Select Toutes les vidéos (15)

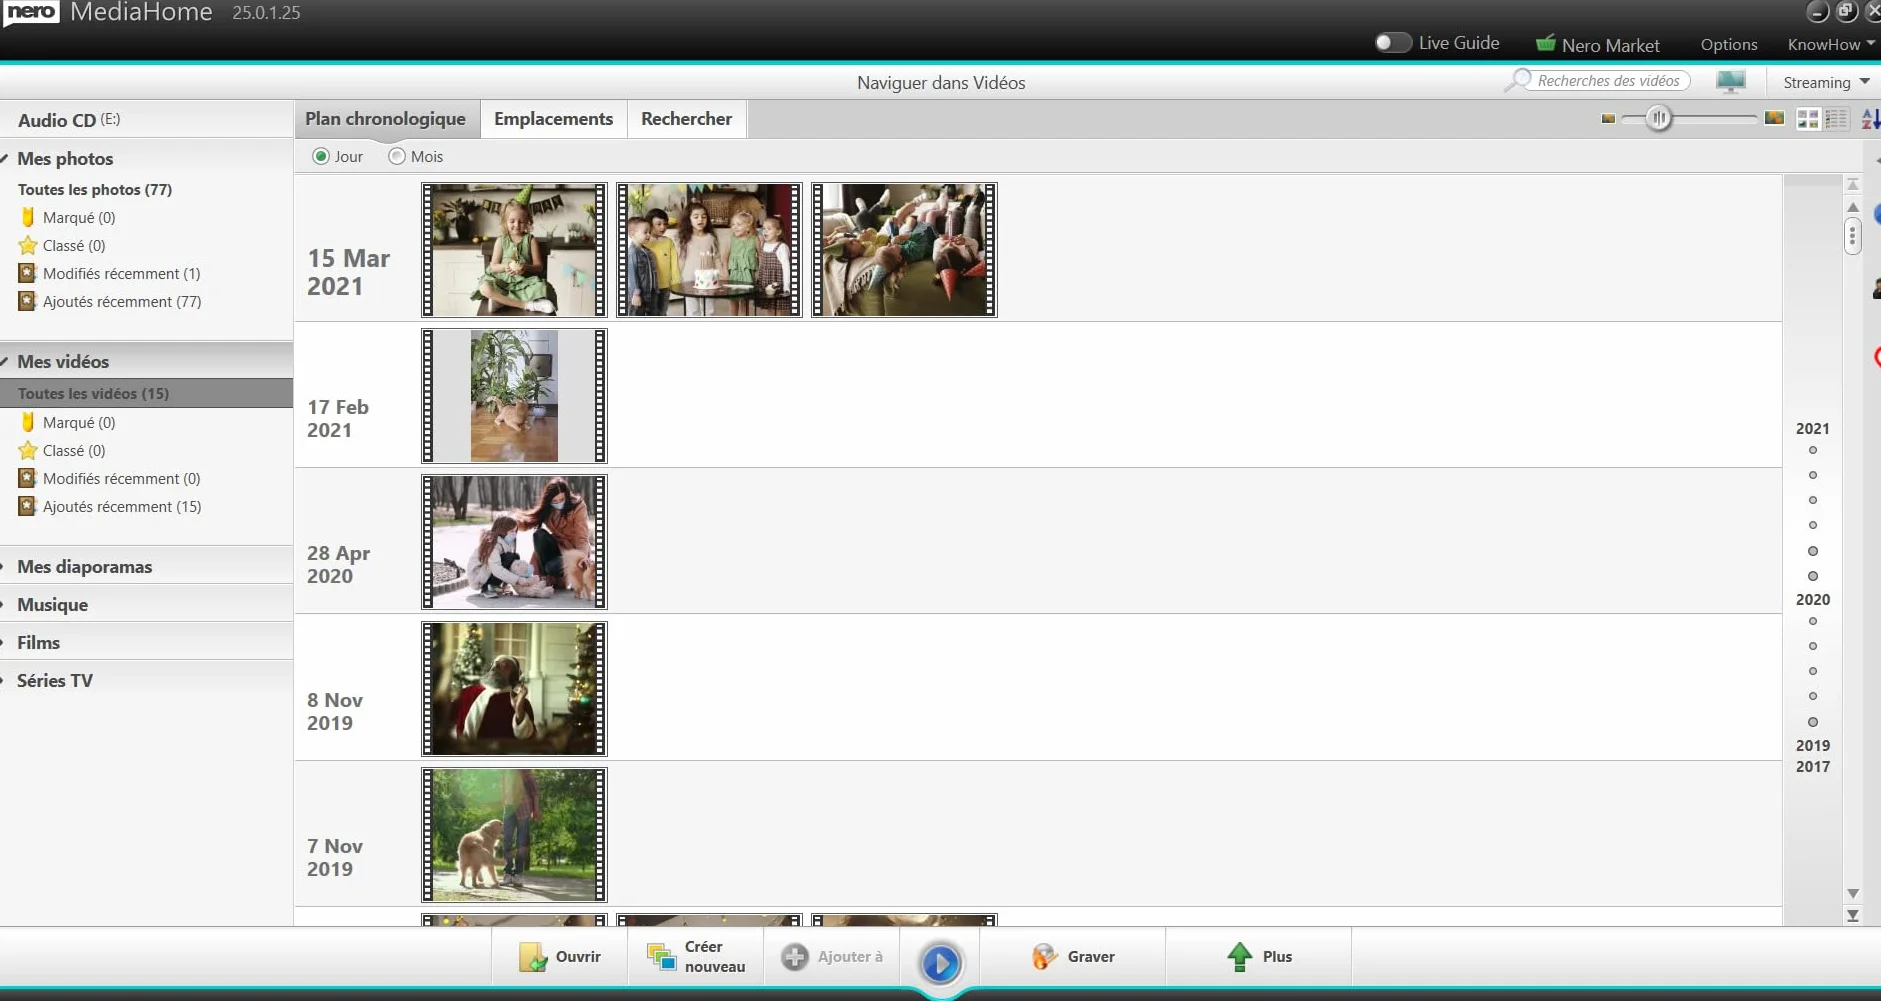(x=146, y=393)
